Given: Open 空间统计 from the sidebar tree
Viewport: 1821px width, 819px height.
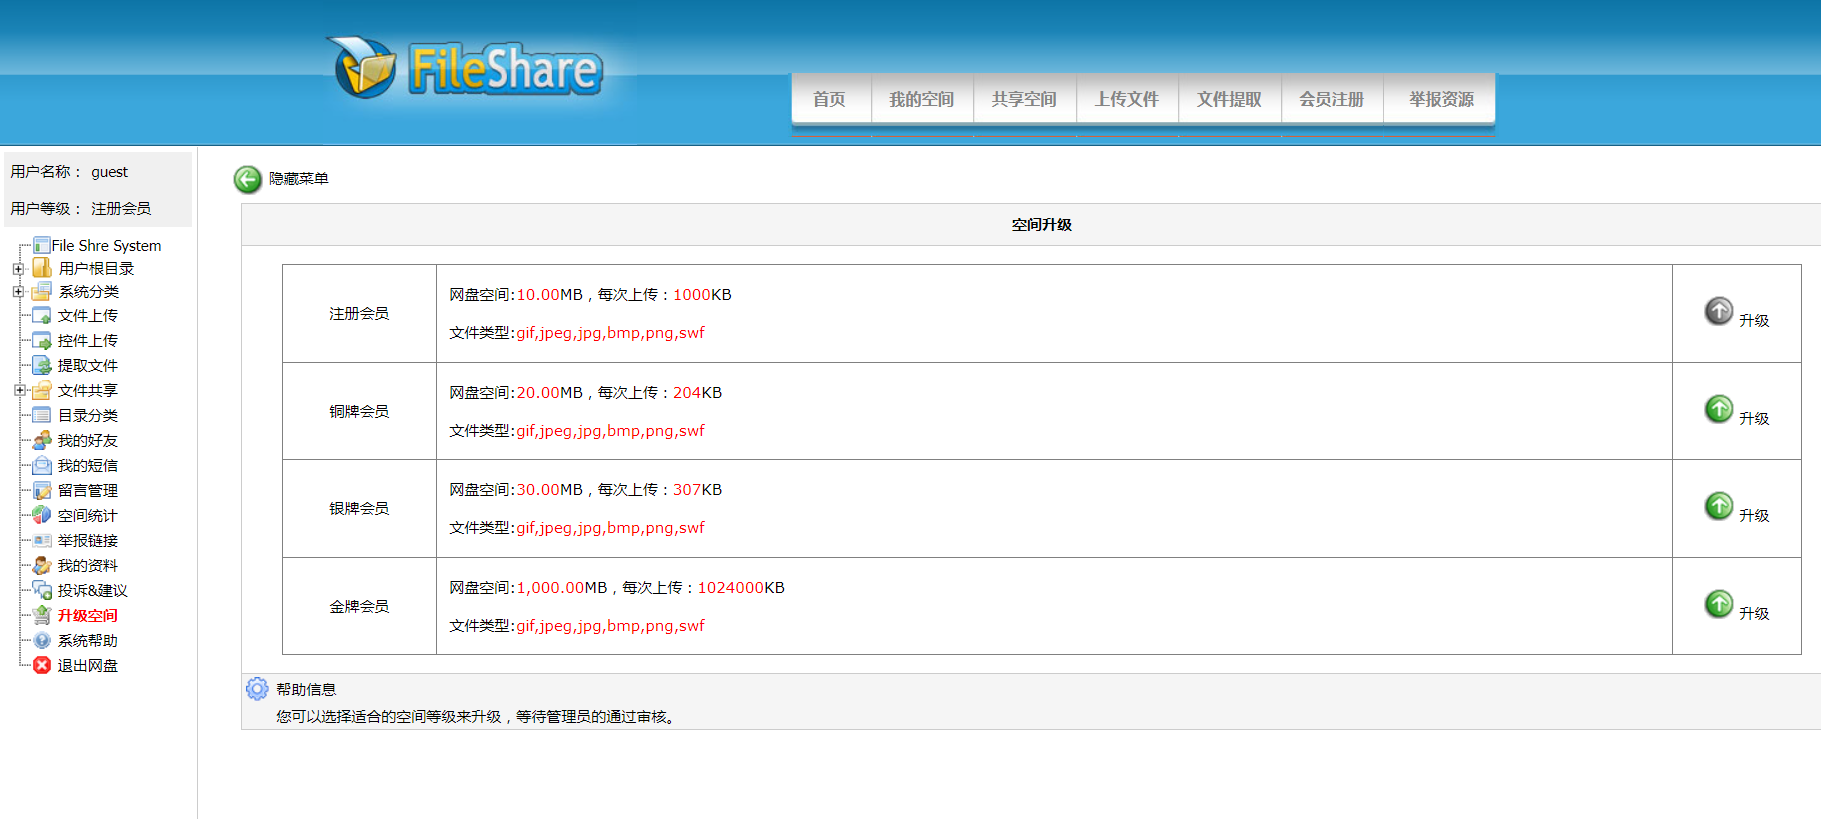Looking at the screenshot, I should 88,516.
